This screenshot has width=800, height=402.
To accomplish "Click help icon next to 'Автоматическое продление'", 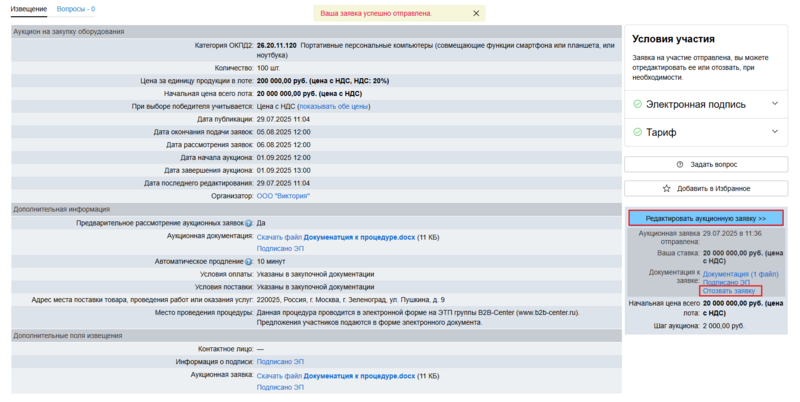I will point(247,261).
